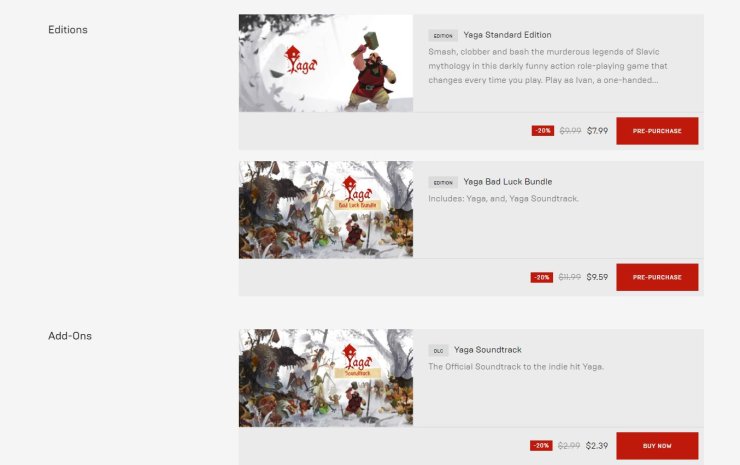Select the Yaga Standard Edition title
This screenshot has height=465, width=740.
point(507,35)
